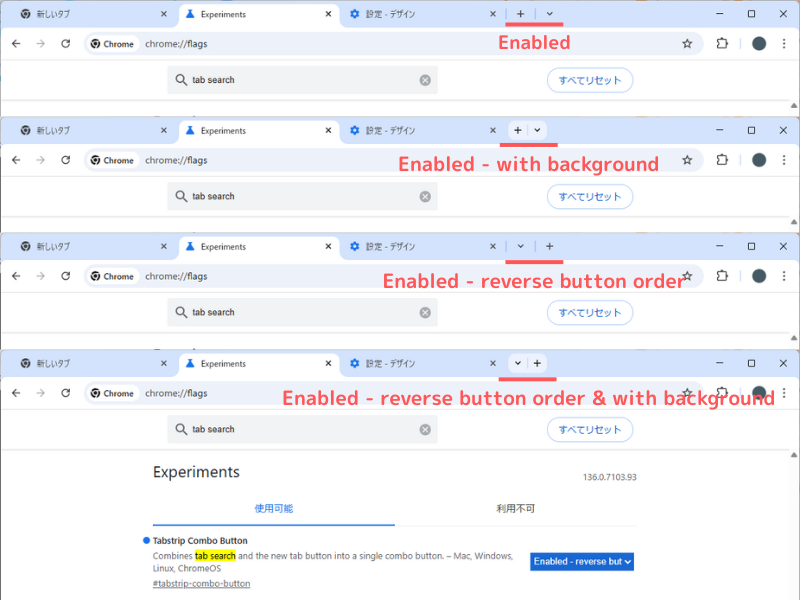
Task: Clear search text in second window
Action: point(425,196)
